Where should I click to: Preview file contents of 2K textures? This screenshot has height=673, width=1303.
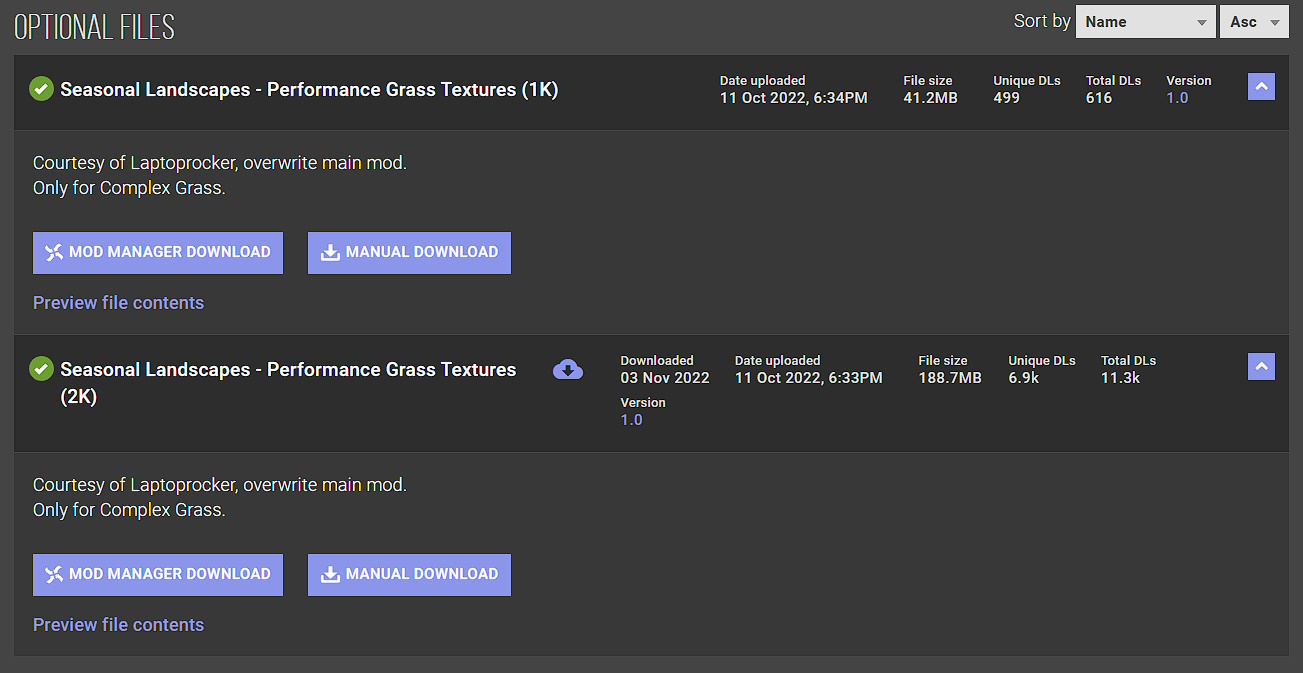[x=118, y=625]
